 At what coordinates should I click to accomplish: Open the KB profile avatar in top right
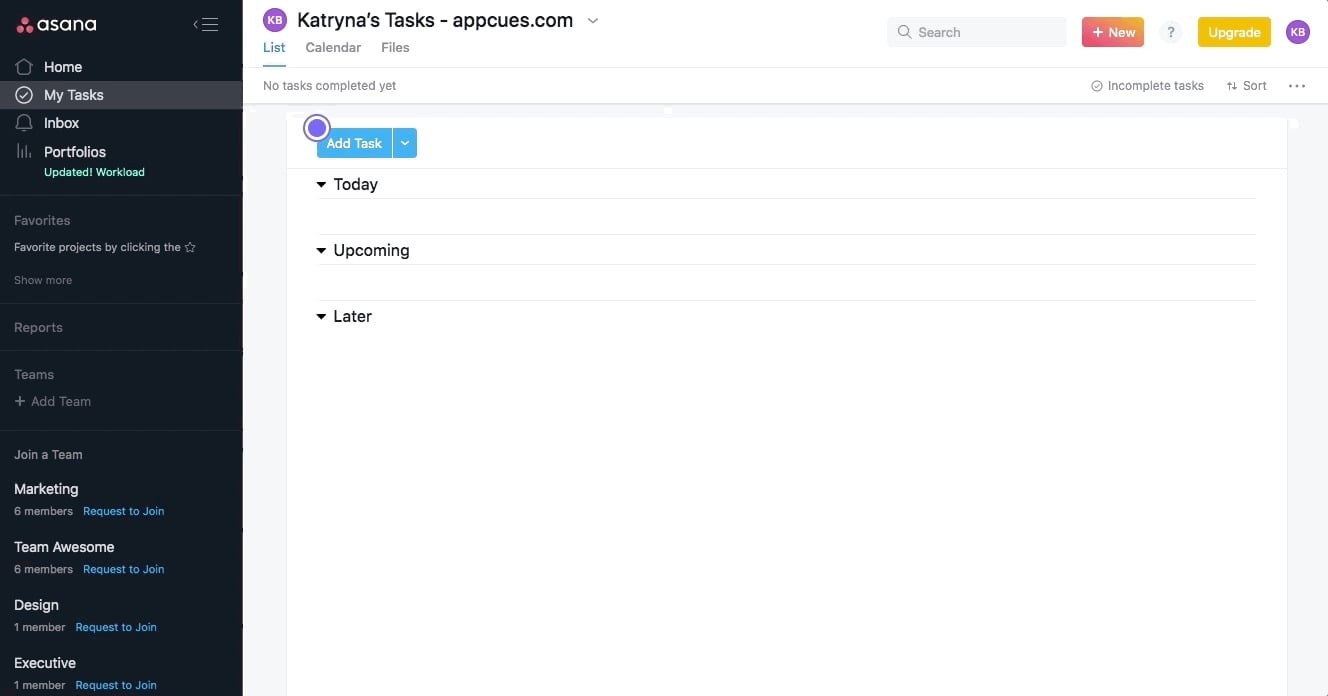pyautogui.click(x=1297, y=32)
